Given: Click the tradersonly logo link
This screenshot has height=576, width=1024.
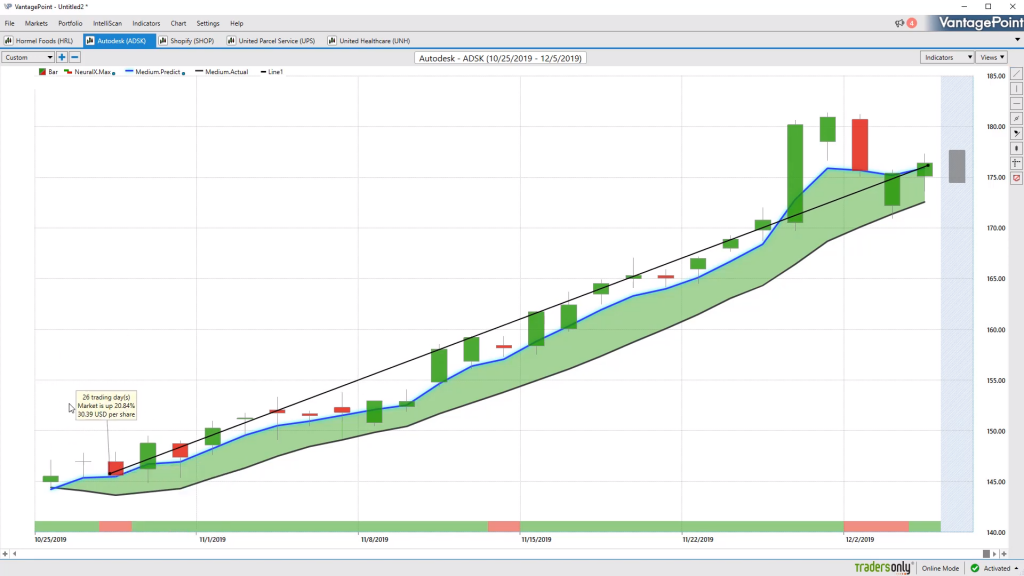Looking at the screenshot, I should [x=883, y=568].
